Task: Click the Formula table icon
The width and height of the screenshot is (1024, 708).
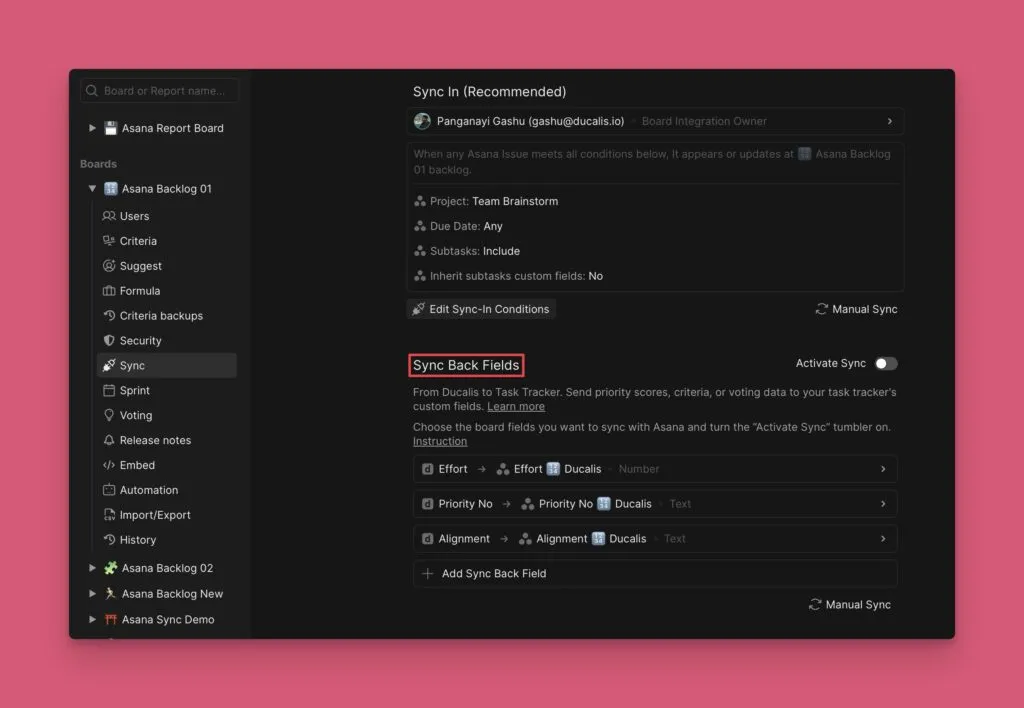Action: pos(110,291)
